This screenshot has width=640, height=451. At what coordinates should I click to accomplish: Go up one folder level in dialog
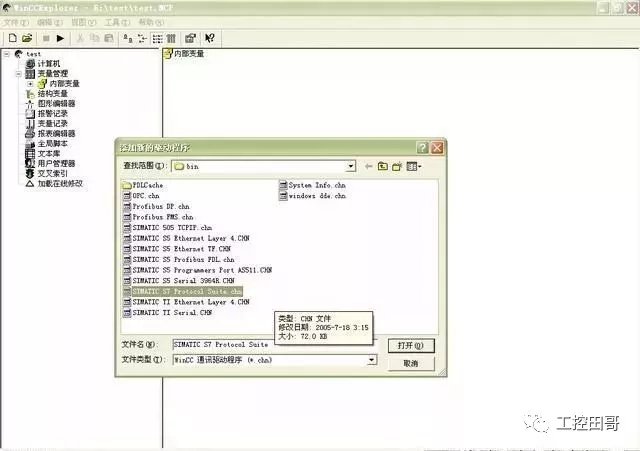(383, 167)
